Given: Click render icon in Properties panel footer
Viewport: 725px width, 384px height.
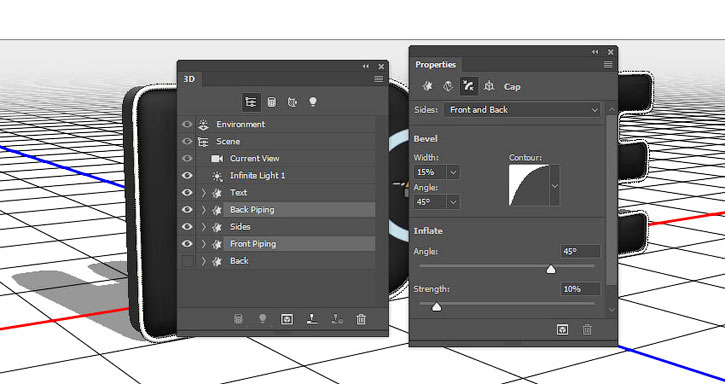Looking at the screenshot, I should point(562,329).
